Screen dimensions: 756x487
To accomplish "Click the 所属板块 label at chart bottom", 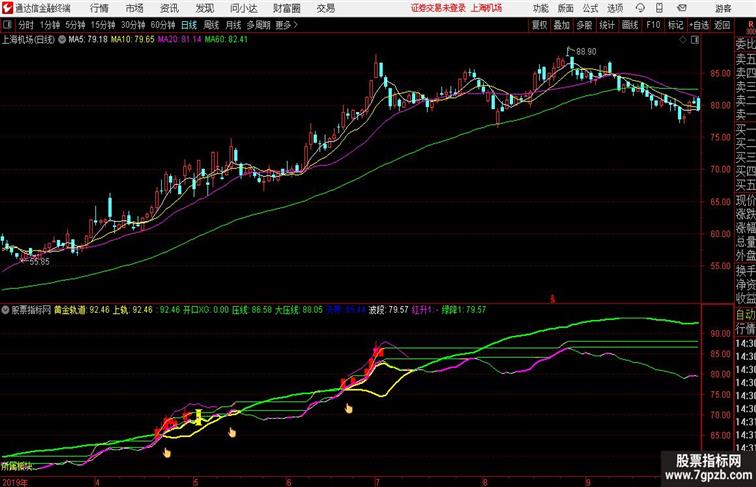I will 17,466.
